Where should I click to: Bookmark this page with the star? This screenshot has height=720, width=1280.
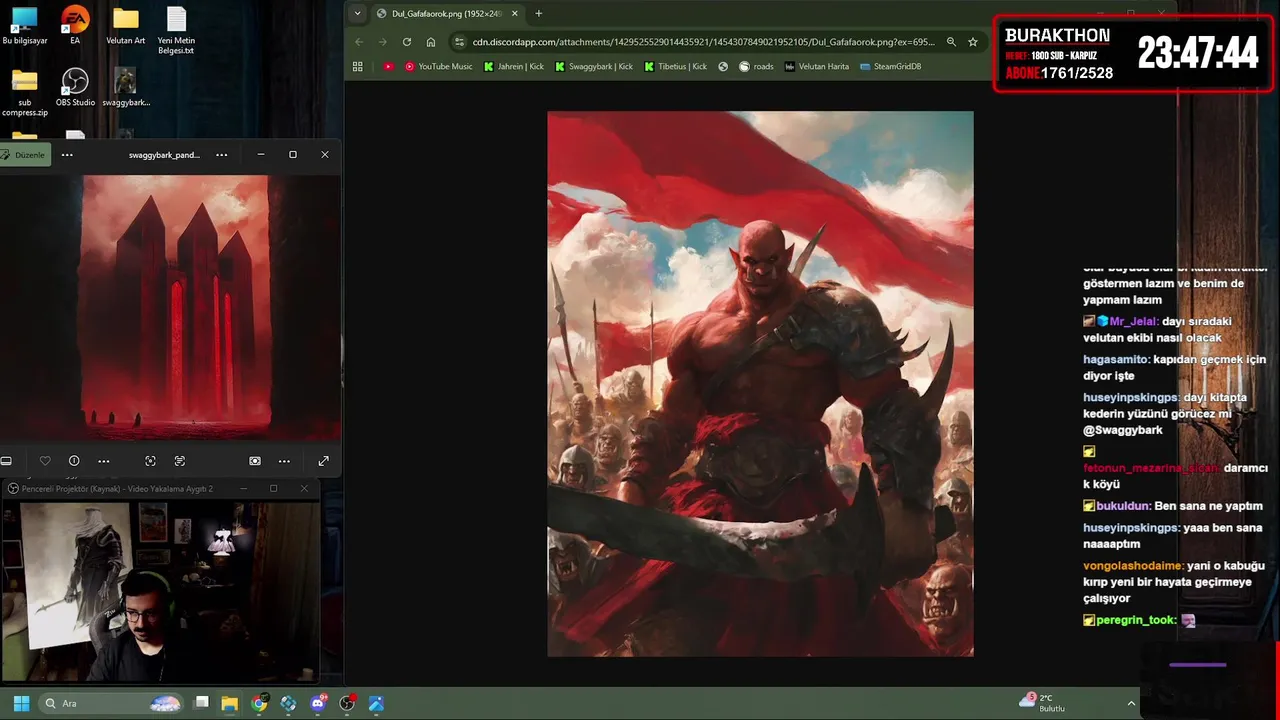973,42
